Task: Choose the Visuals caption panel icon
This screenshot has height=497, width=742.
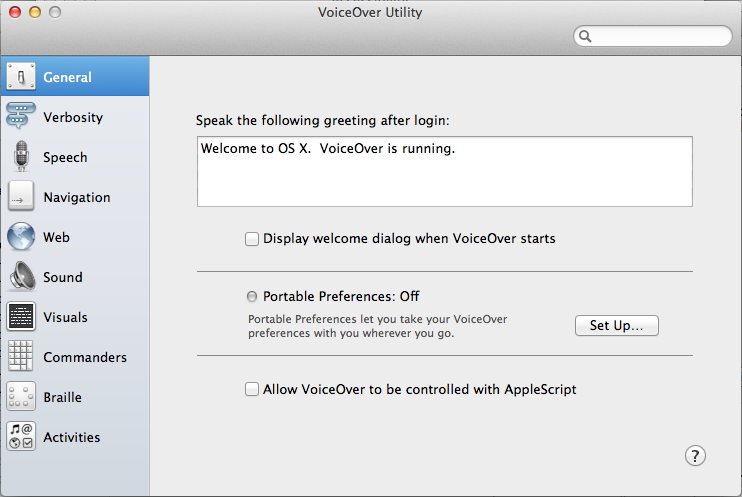Action: tap(21, 316)
